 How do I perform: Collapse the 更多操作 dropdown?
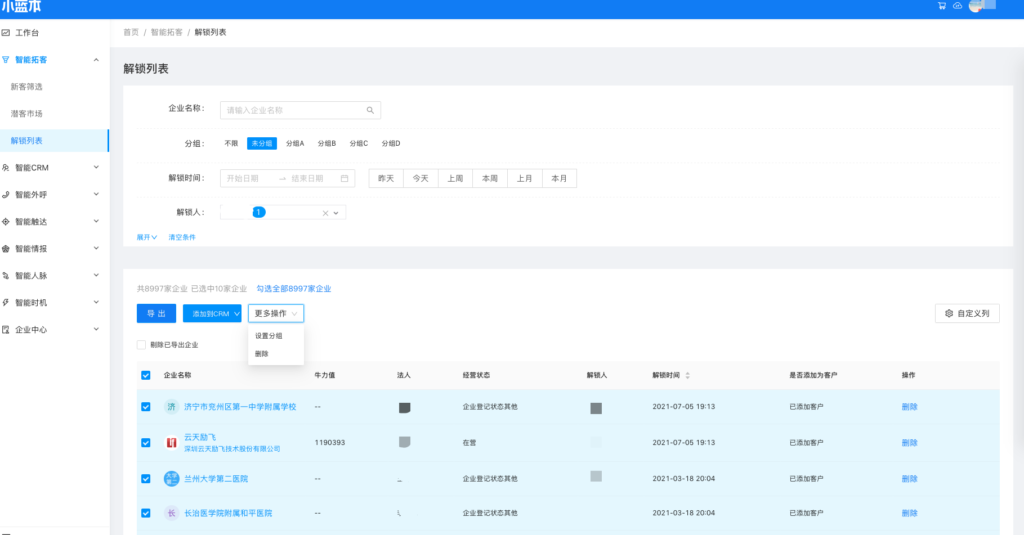point(276,313)
